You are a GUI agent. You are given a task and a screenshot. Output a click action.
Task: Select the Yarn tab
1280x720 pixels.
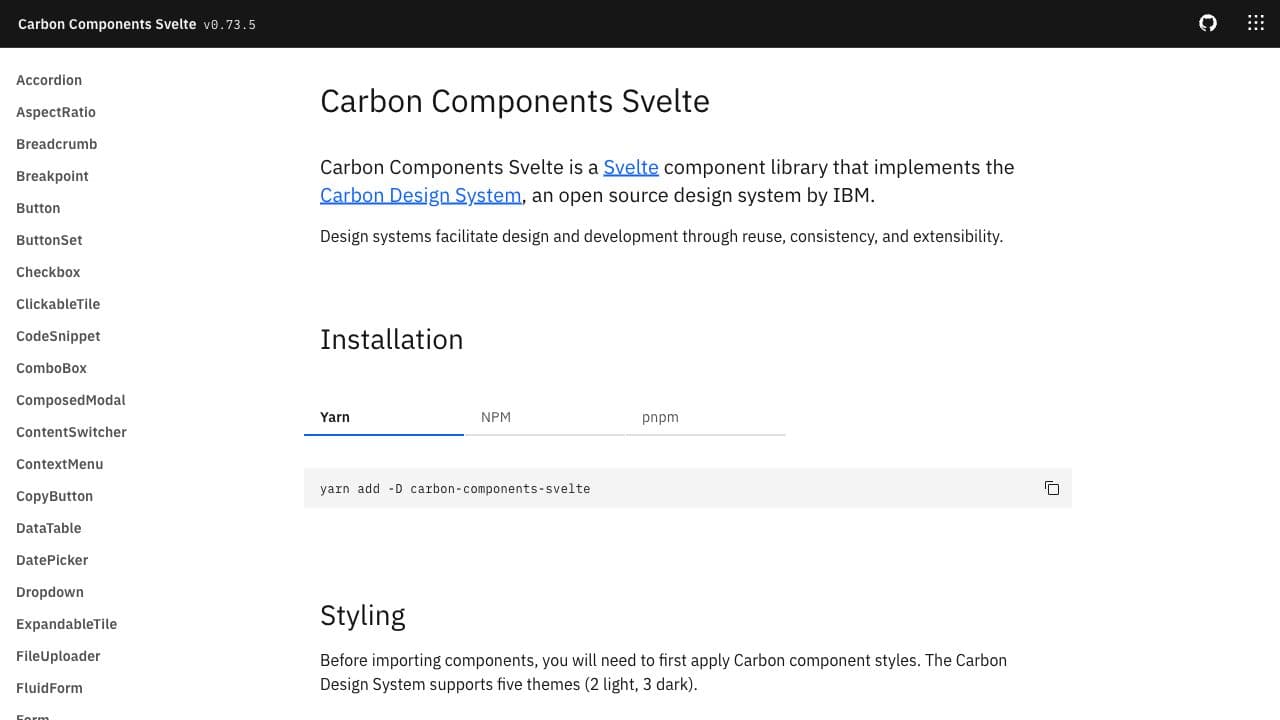coord(335,417)
